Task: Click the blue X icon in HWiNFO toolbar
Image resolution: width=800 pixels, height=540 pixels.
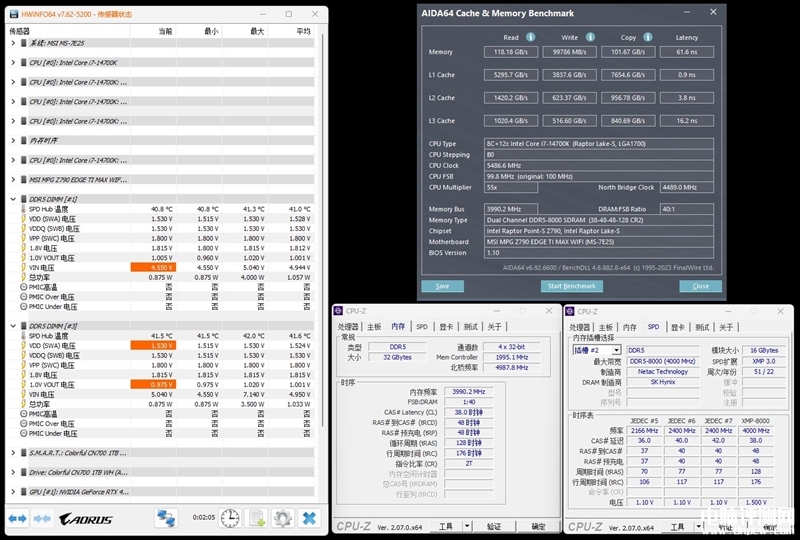Action: coord(309,518)
